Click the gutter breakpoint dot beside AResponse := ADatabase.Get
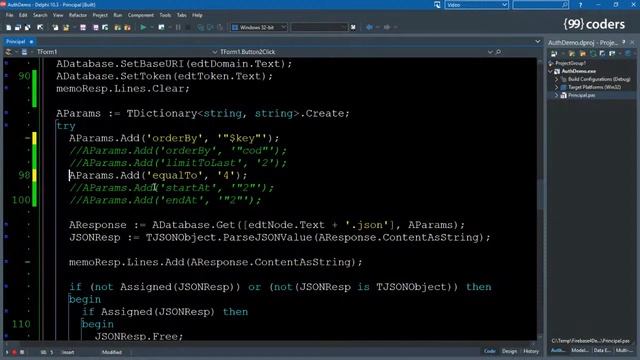The width and height of the screenshot is (640, 360). [x=6, y=224]
